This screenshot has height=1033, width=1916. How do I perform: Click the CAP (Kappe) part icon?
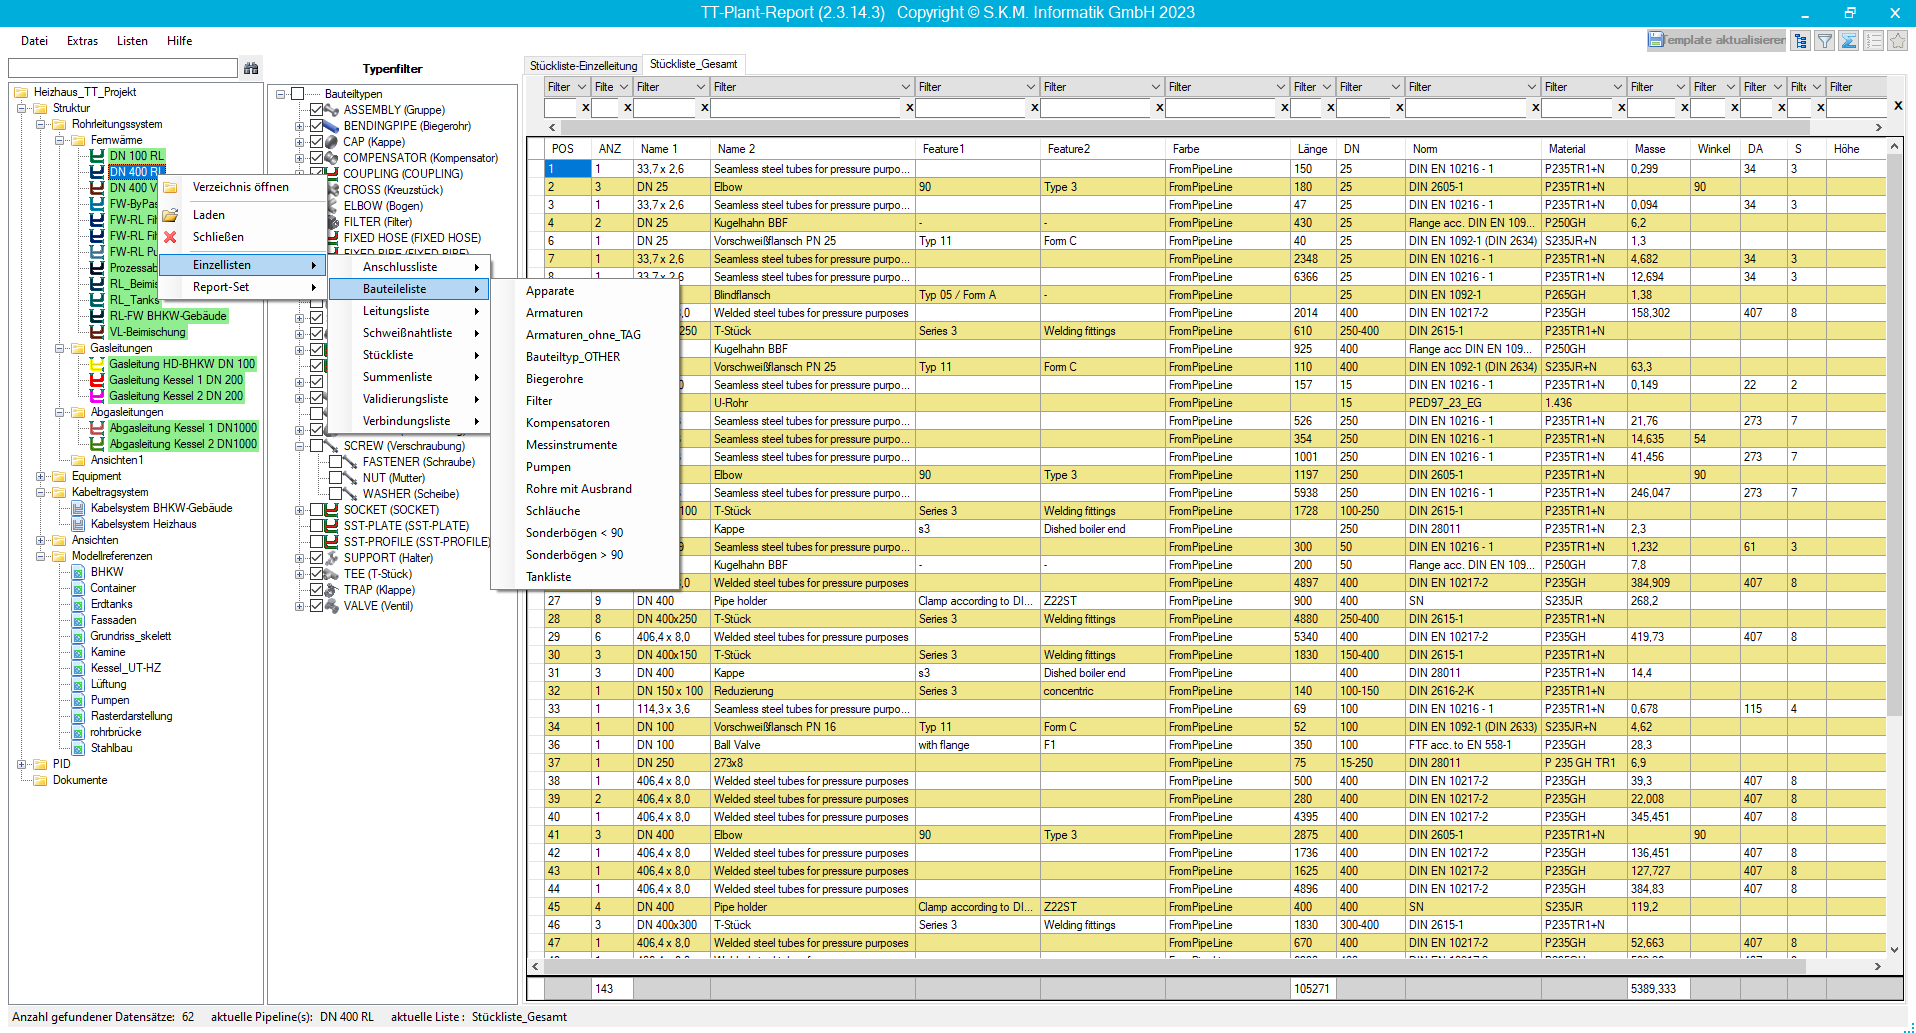pyautogui.click(x=332, y=142)
